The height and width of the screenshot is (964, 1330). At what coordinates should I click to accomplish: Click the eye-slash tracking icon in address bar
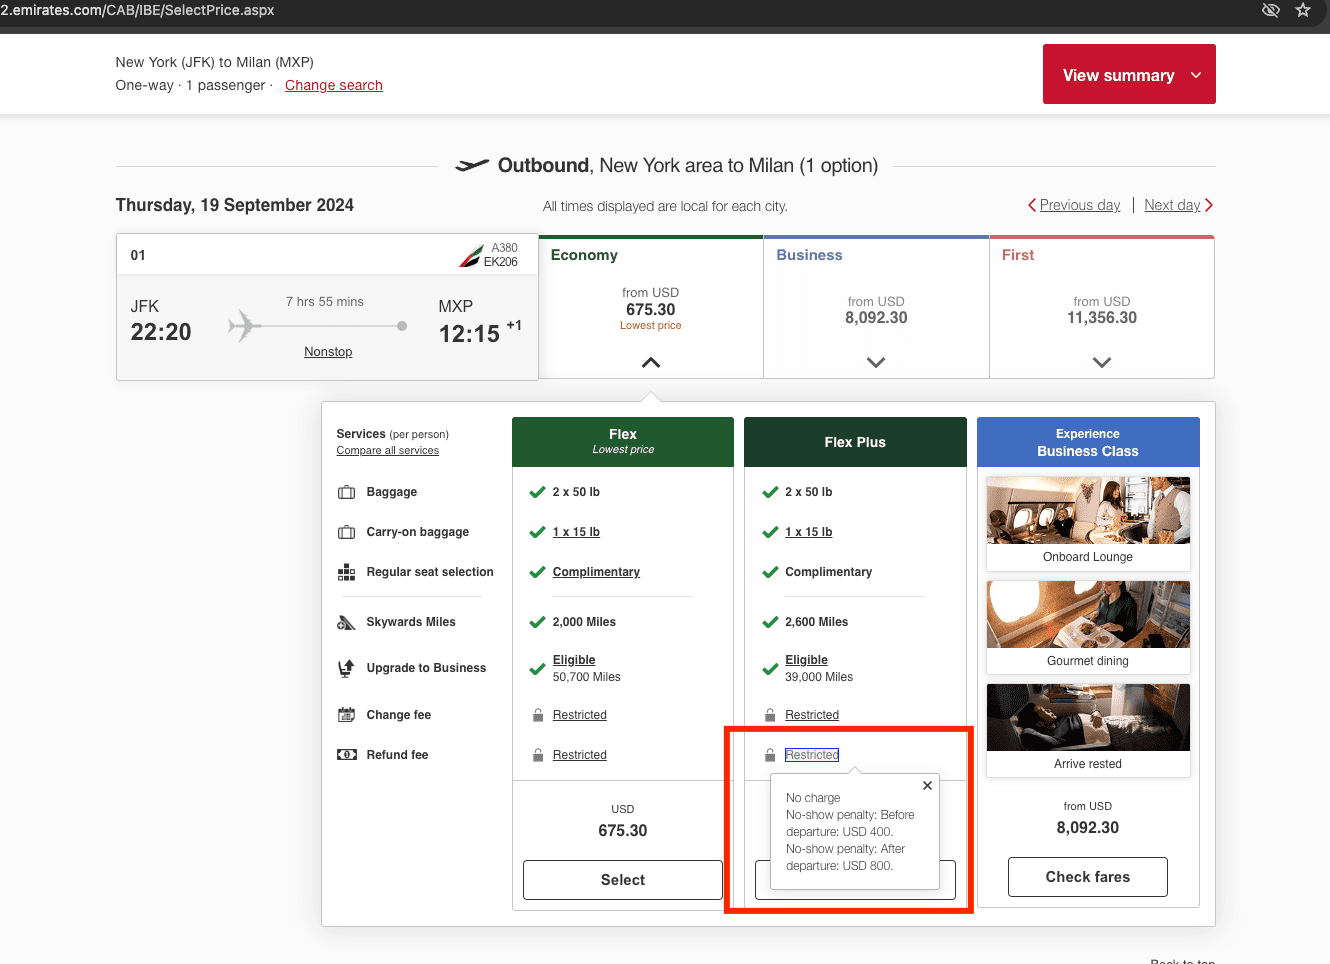coord(1270,10)
